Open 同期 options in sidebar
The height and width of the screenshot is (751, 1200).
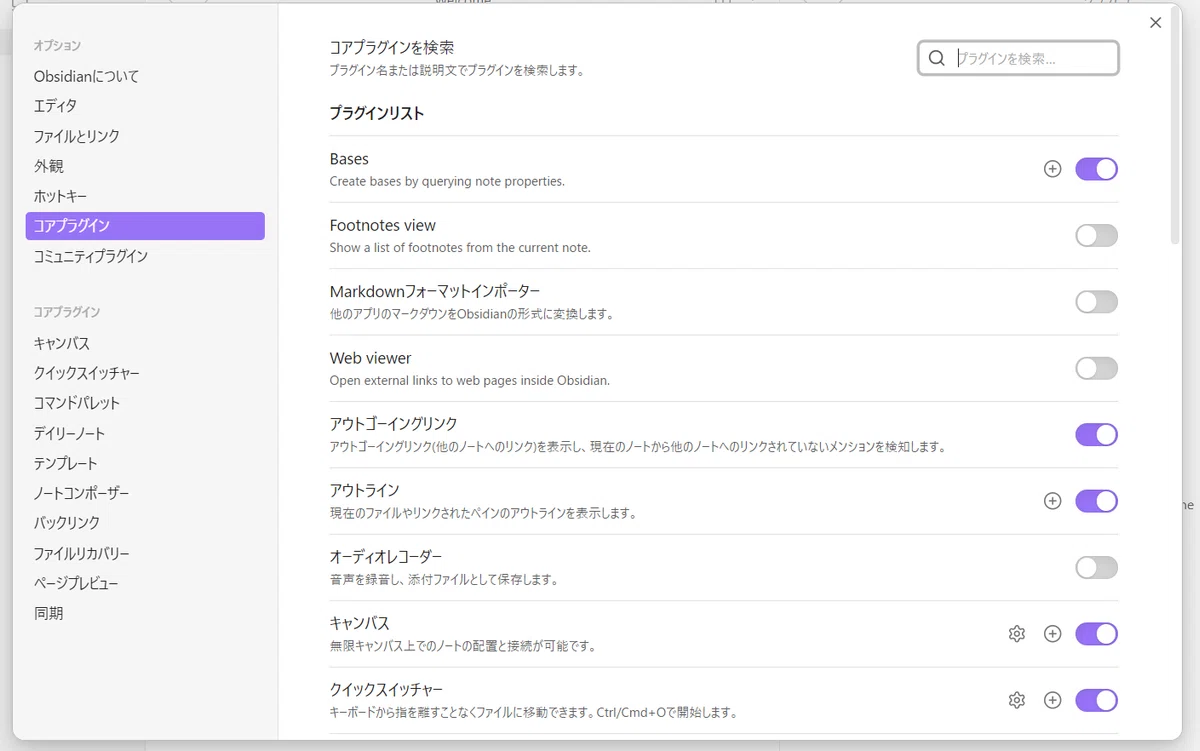pyautogui.click(x=145, y=613)
